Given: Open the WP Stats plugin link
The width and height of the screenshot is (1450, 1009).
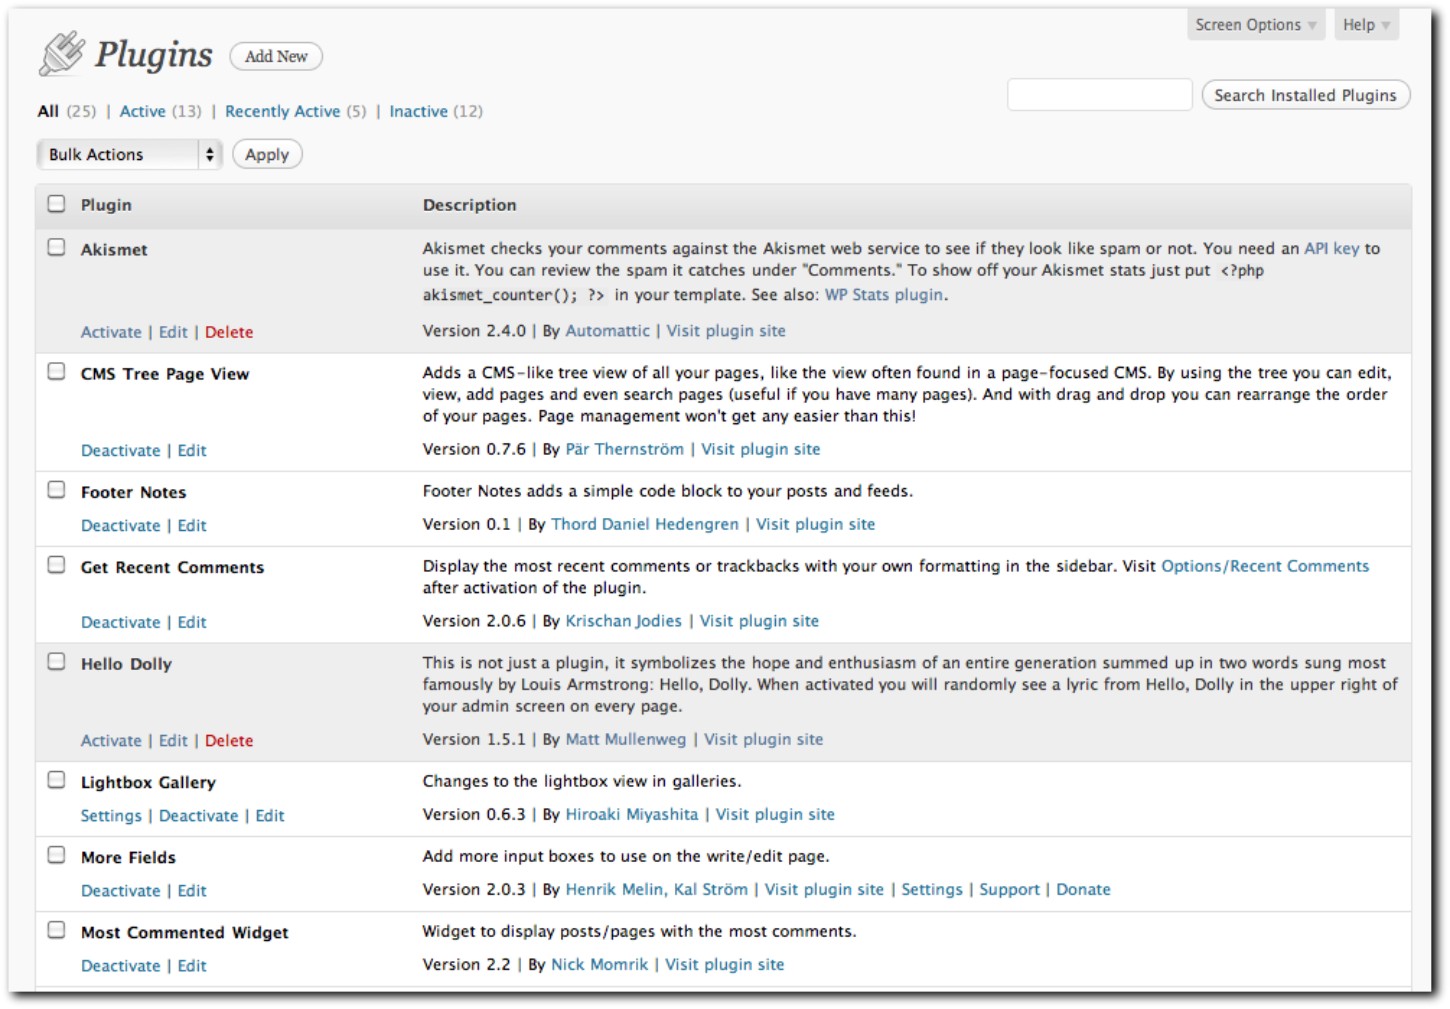Looking at the screenshot, I should 884,295.
